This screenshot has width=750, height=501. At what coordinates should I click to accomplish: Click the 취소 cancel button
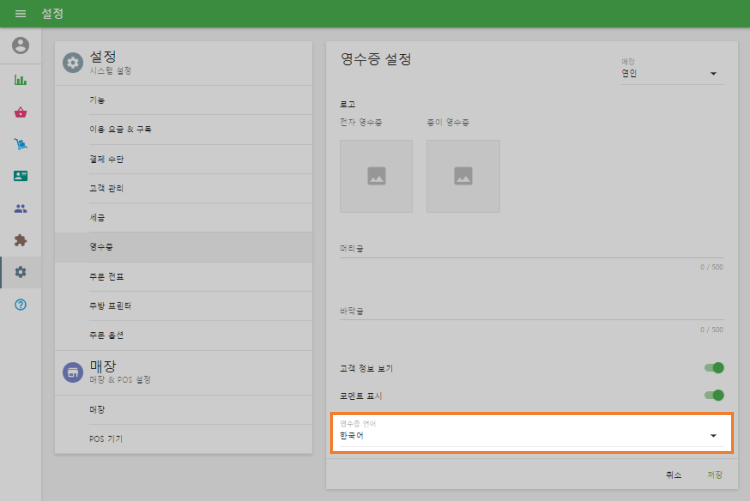click(673, 474)
